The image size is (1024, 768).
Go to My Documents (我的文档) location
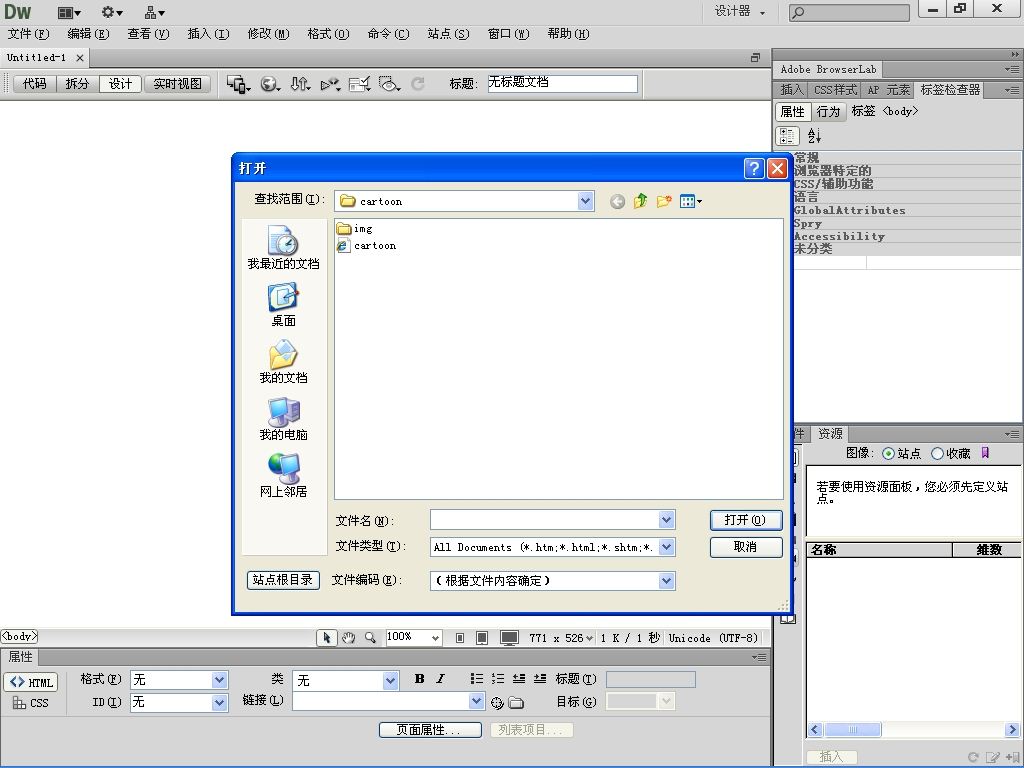click(x=283, y=361)
